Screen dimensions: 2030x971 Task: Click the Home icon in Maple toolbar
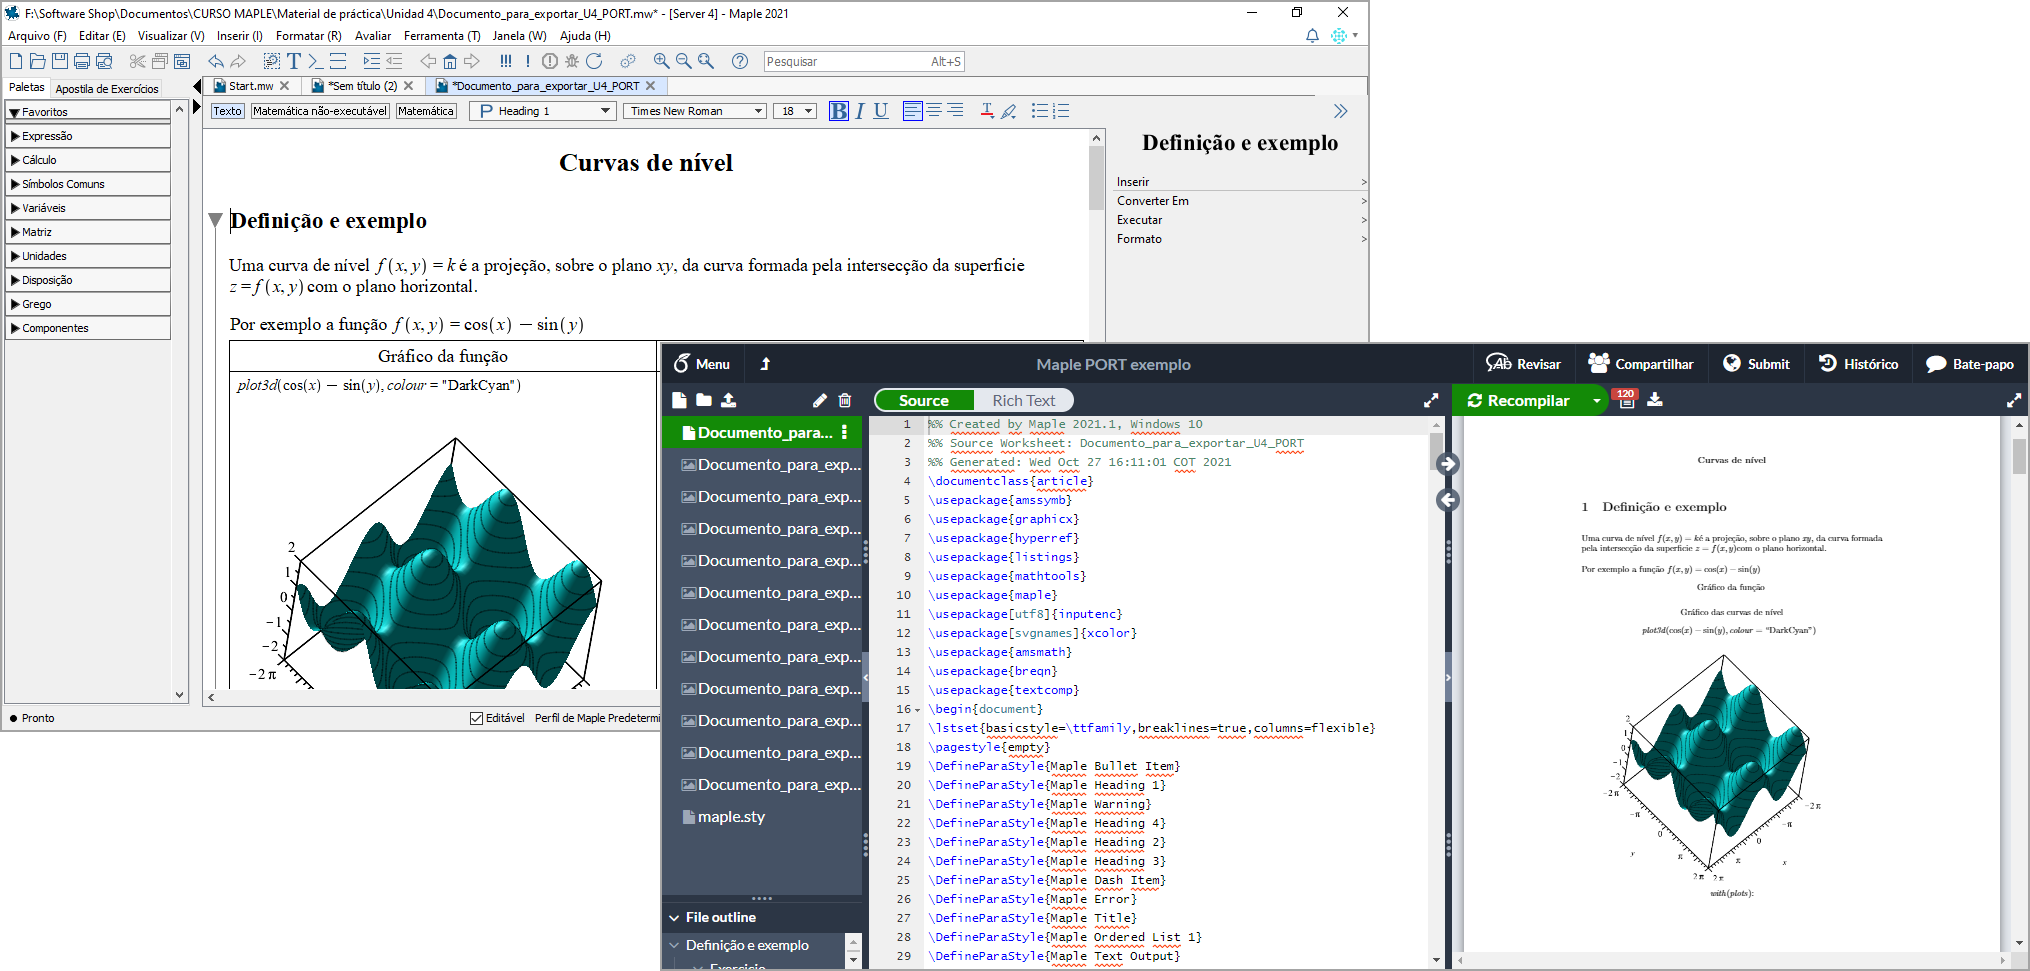[450, 61]
